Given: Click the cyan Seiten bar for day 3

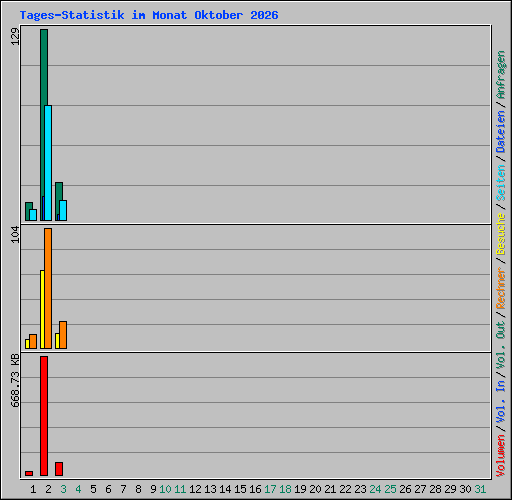Looking at the screenshot, I should [63, 210].
